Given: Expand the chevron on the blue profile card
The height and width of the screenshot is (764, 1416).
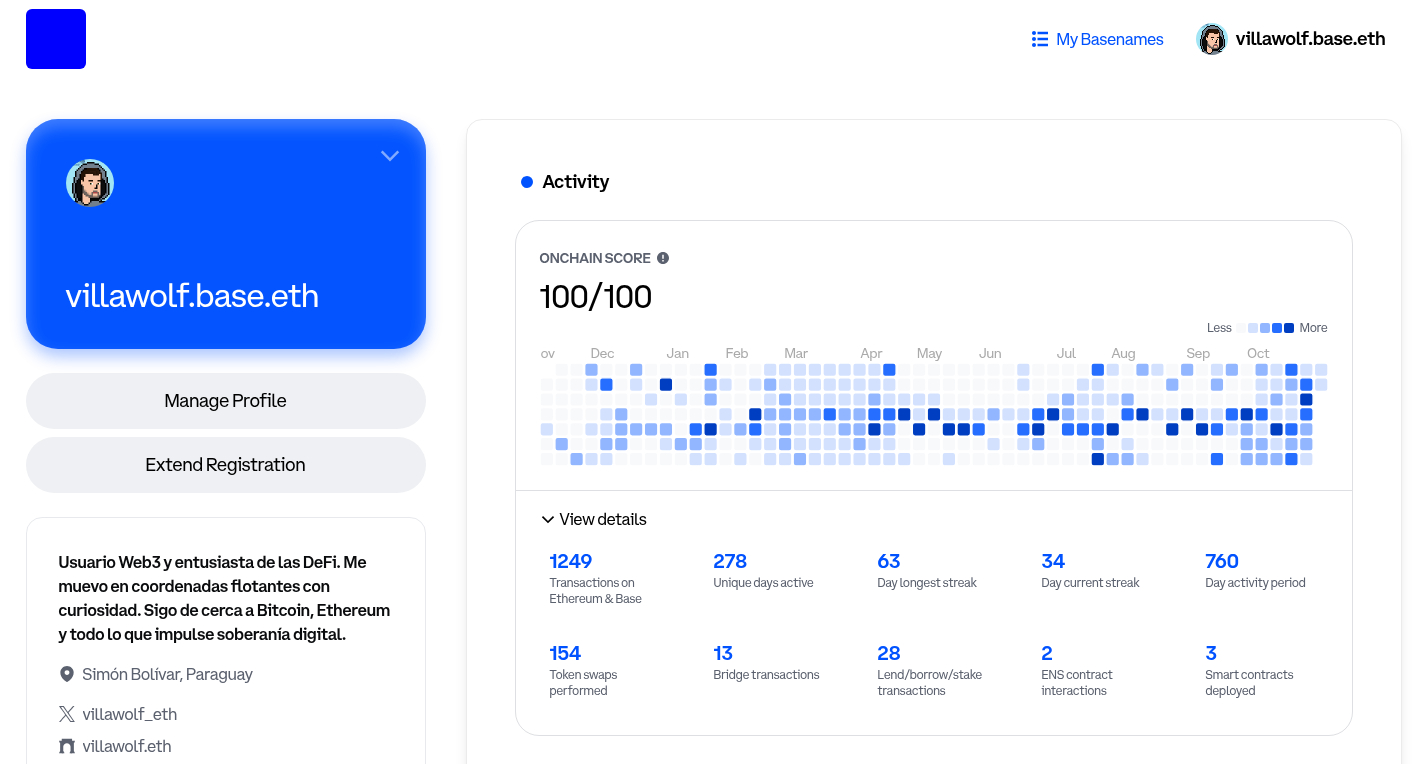Looking at the screenshot, I should (390, 155).
